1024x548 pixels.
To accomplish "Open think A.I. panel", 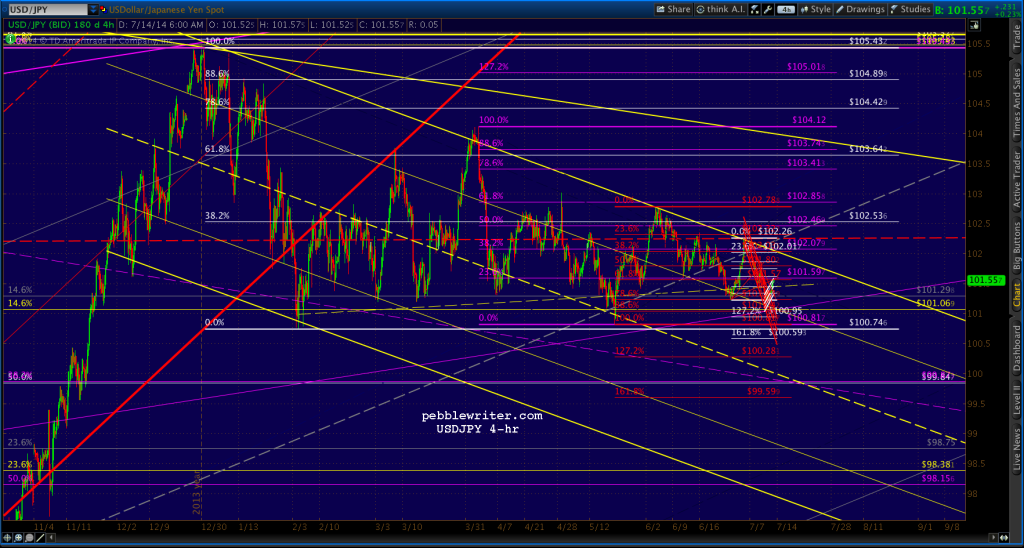I will click(x=721, y=9).
